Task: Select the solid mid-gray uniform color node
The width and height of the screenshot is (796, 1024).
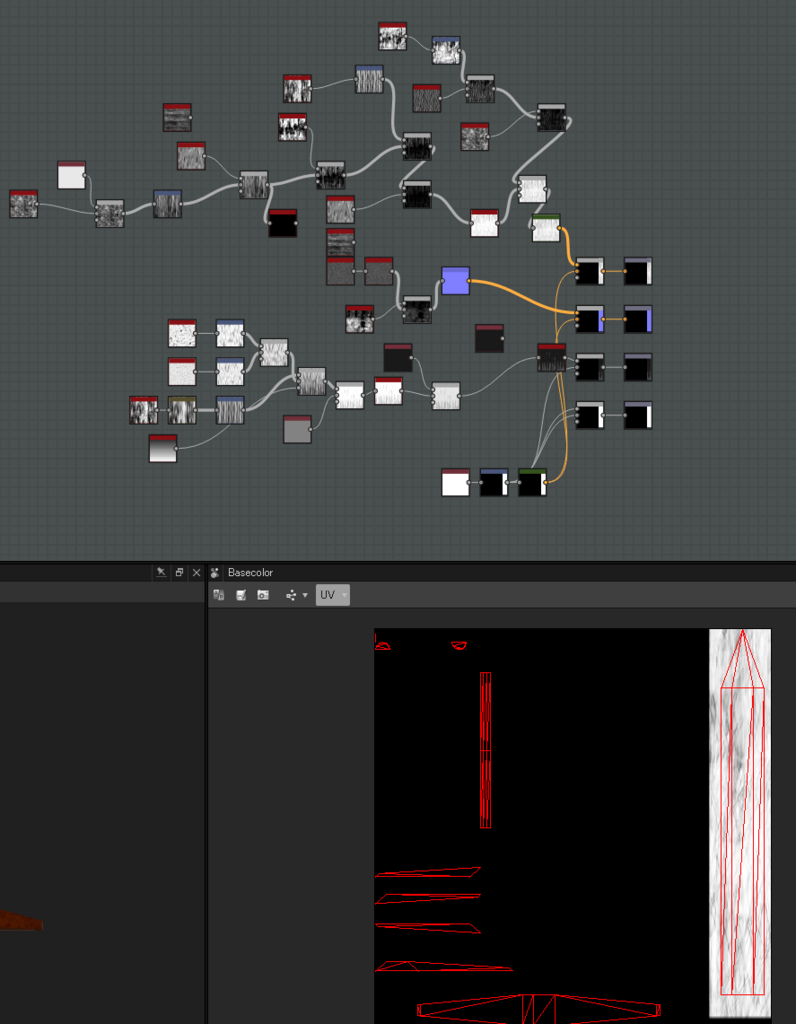Action: point(297,429)
